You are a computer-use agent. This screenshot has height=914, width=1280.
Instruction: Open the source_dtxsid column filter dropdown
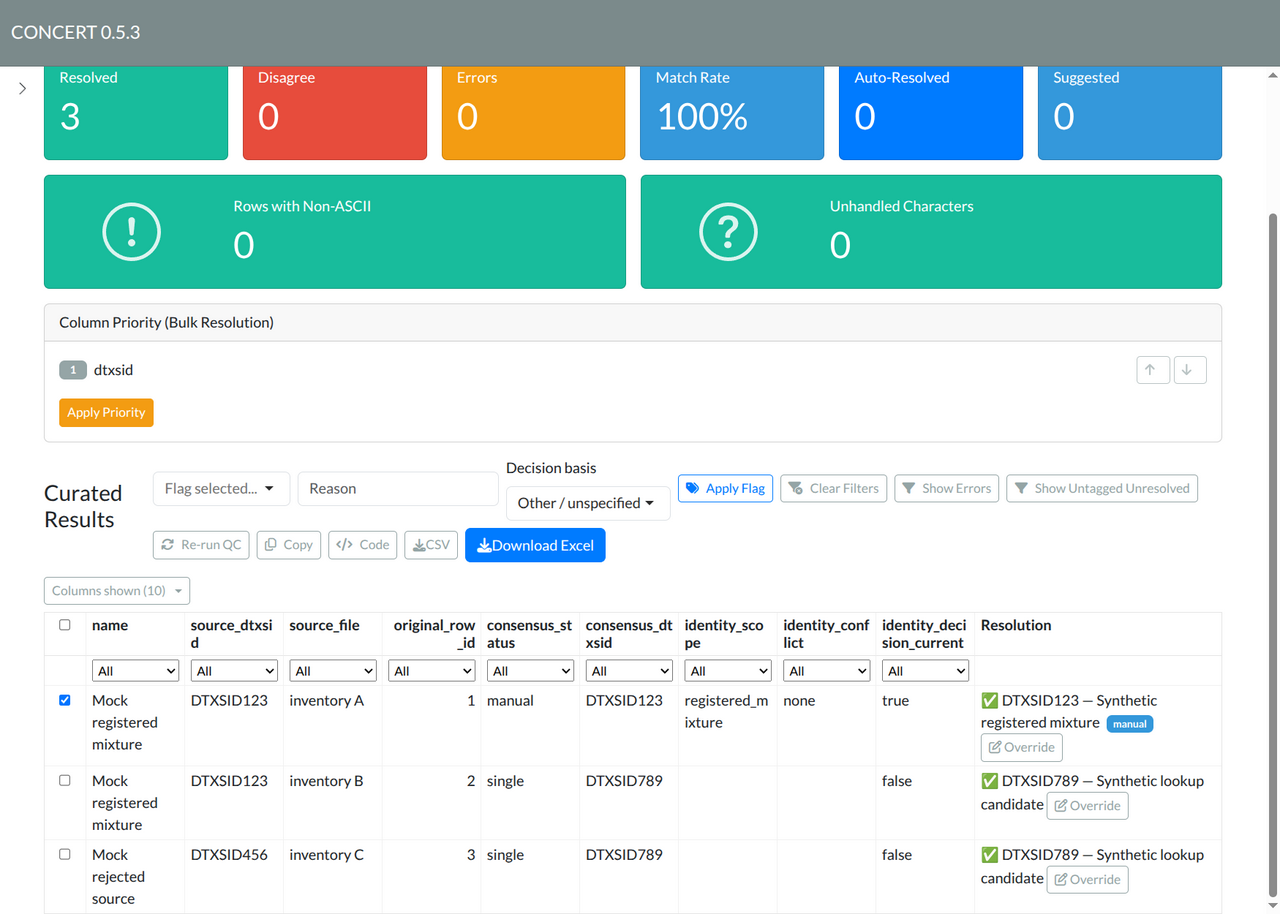point(234,671)
